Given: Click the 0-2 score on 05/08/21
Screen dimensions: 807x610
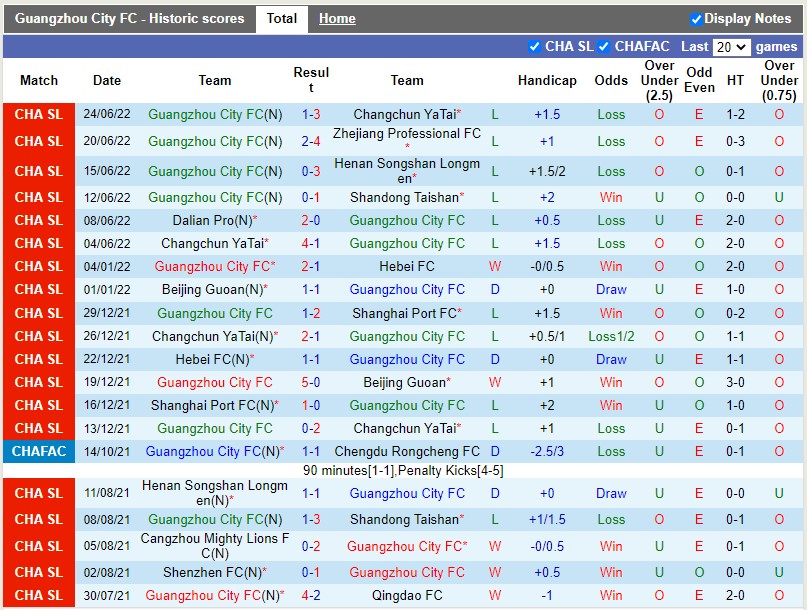Looking at the screenshot, I should [x=311, y=546].
